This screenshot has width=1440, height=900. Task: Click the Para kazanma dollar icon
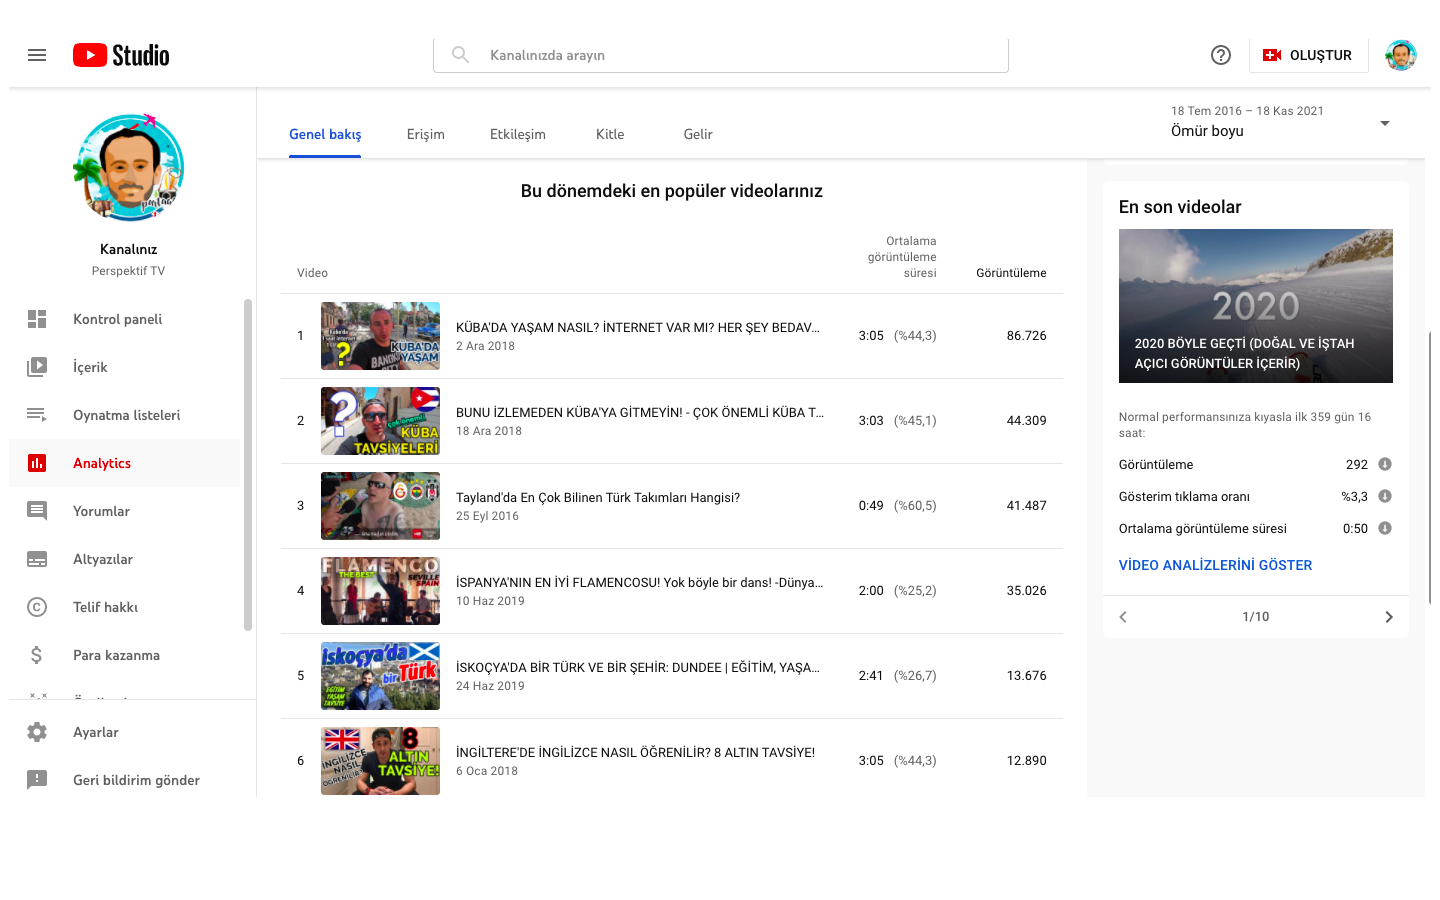pyautogui.click(x=37, y=655)
